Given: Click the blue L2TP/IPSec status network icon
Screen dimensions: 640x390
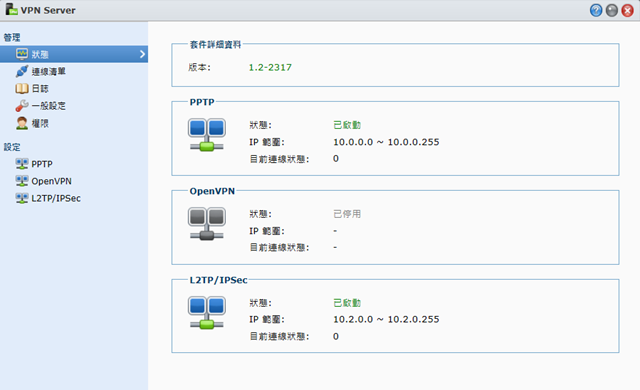Looking at the screenshot, I should [x=207, y=312].
